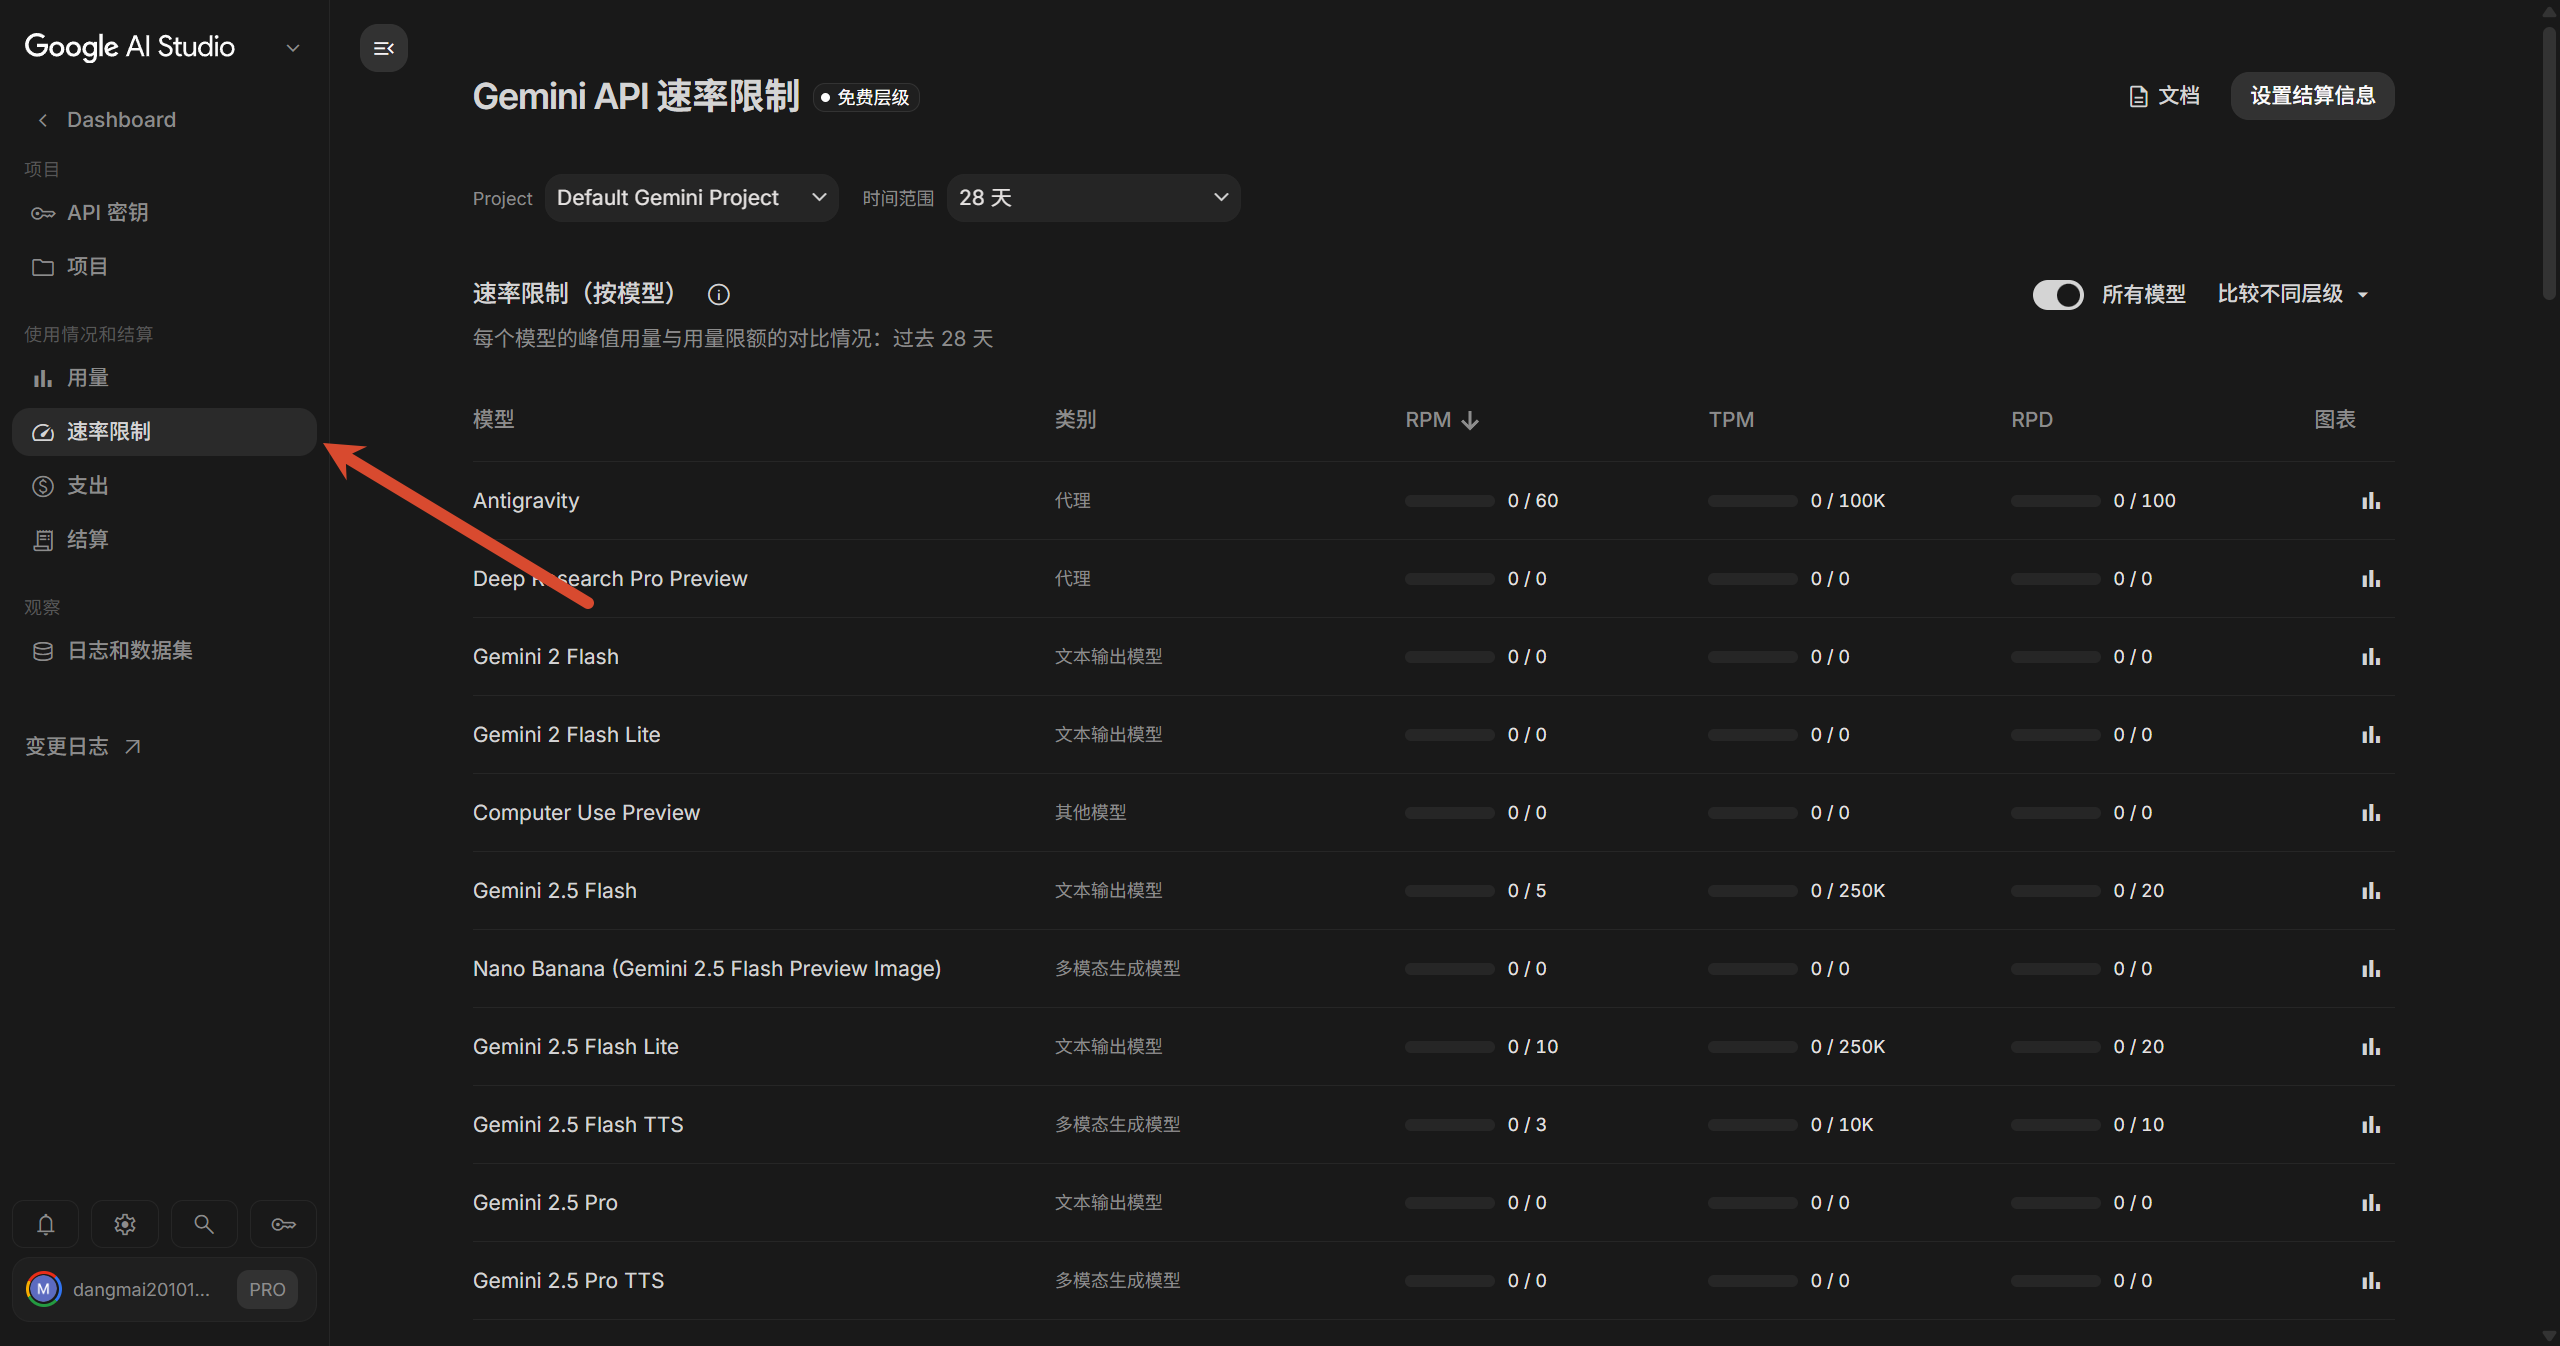This screenshot has height=1346, width=2560.
Task: Click Gemini 2.5 Pro TTS model name
Action: point(568,1281)
